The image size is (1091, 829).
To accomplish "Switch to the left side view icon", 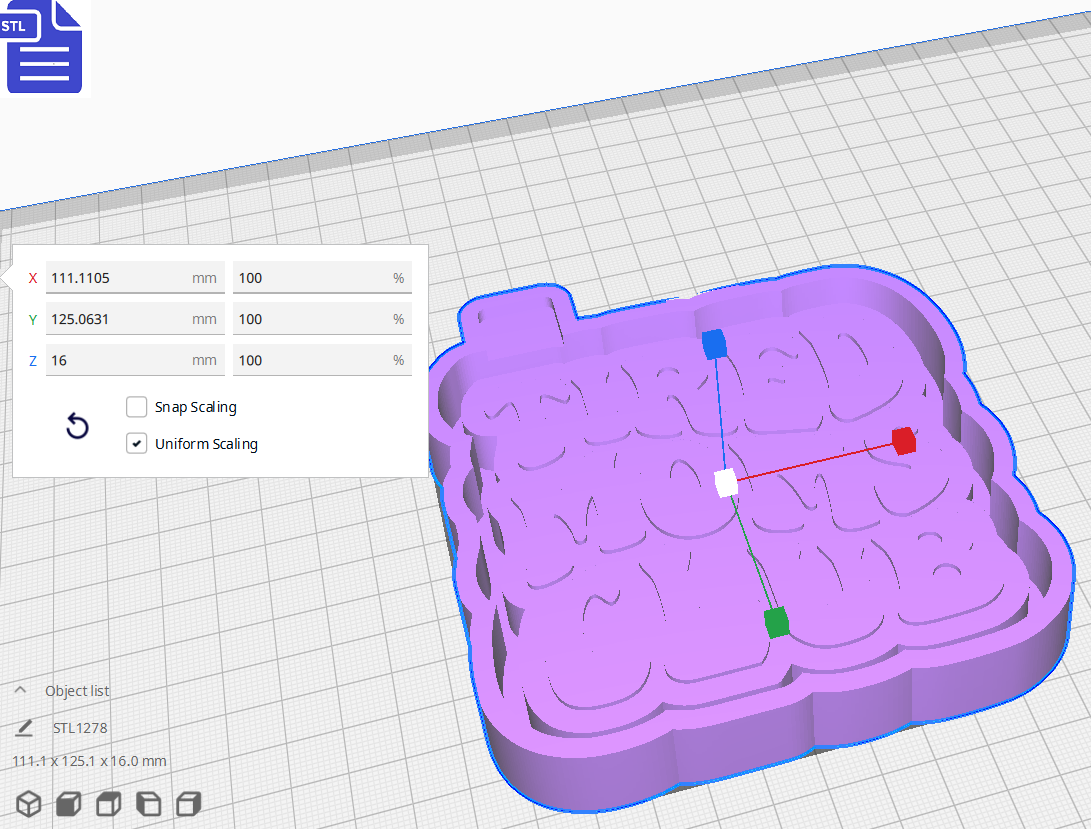I will click(x=148, y=803).
